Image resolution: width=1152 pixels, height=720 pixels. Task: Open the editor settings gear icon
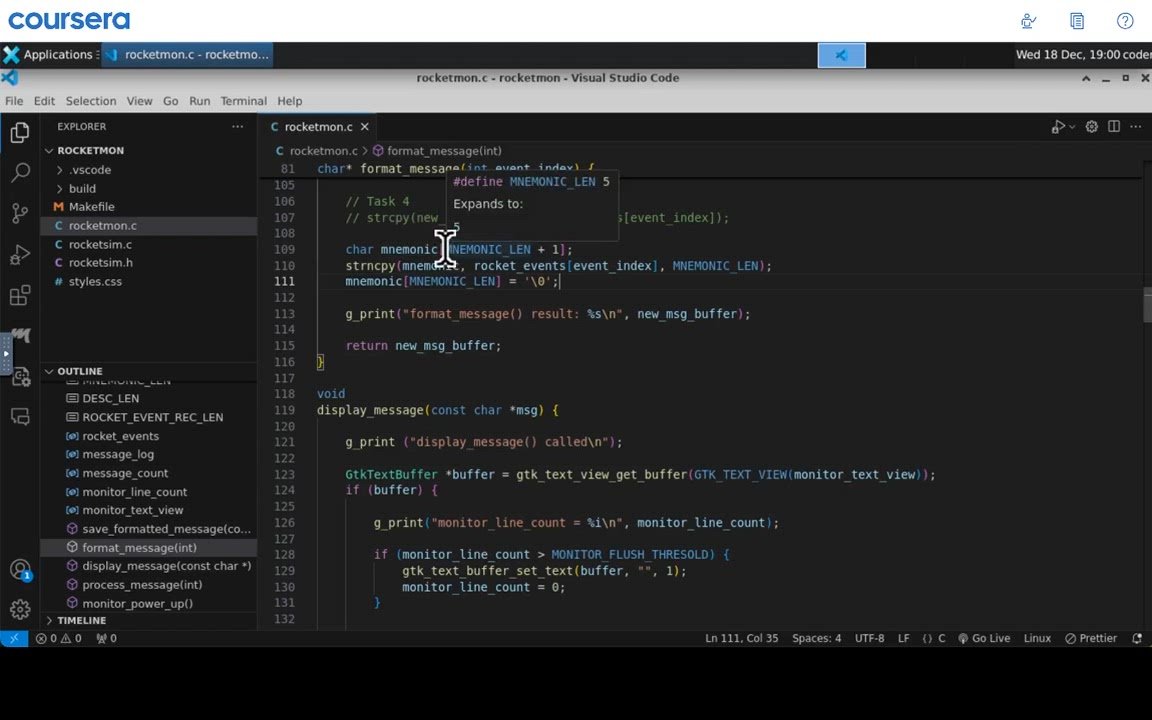[x=1092, y=127]
